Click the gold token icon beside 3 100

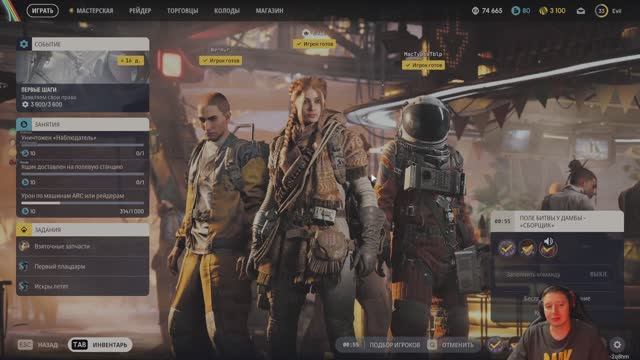point(543,11)
